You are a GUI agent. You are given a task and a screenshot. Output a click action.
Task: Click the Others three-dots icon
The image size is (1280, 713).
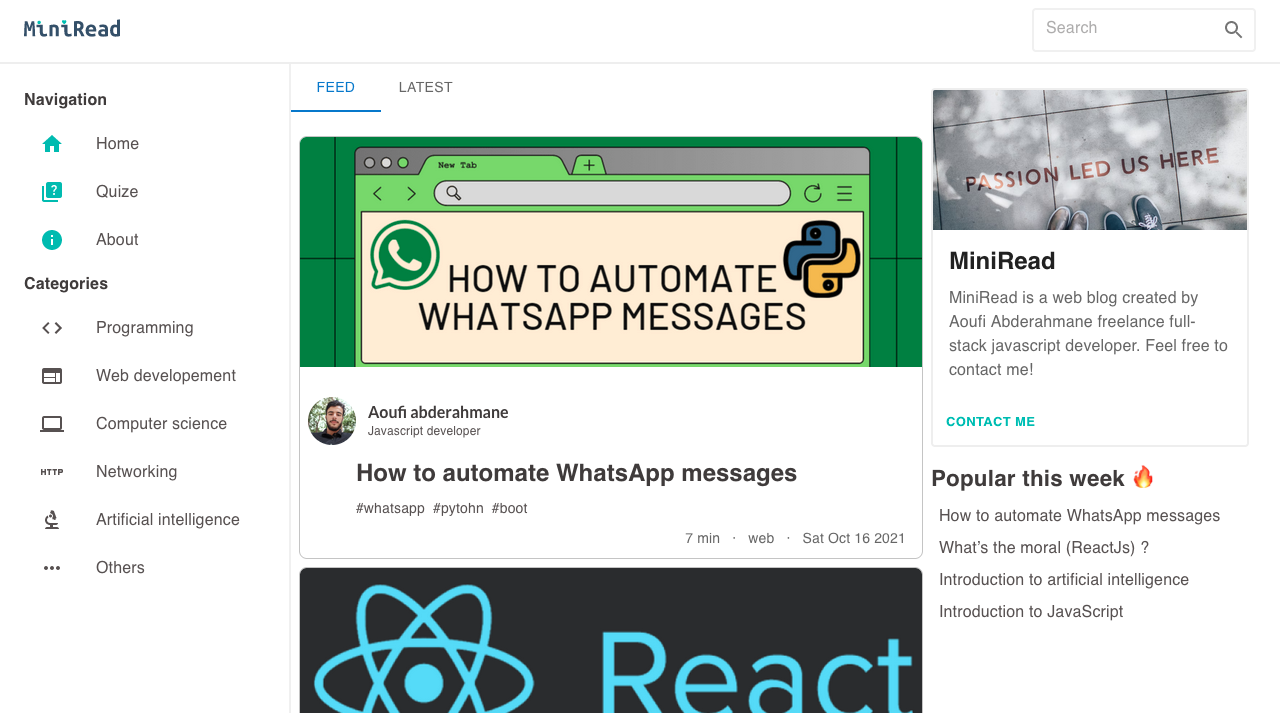52,568
